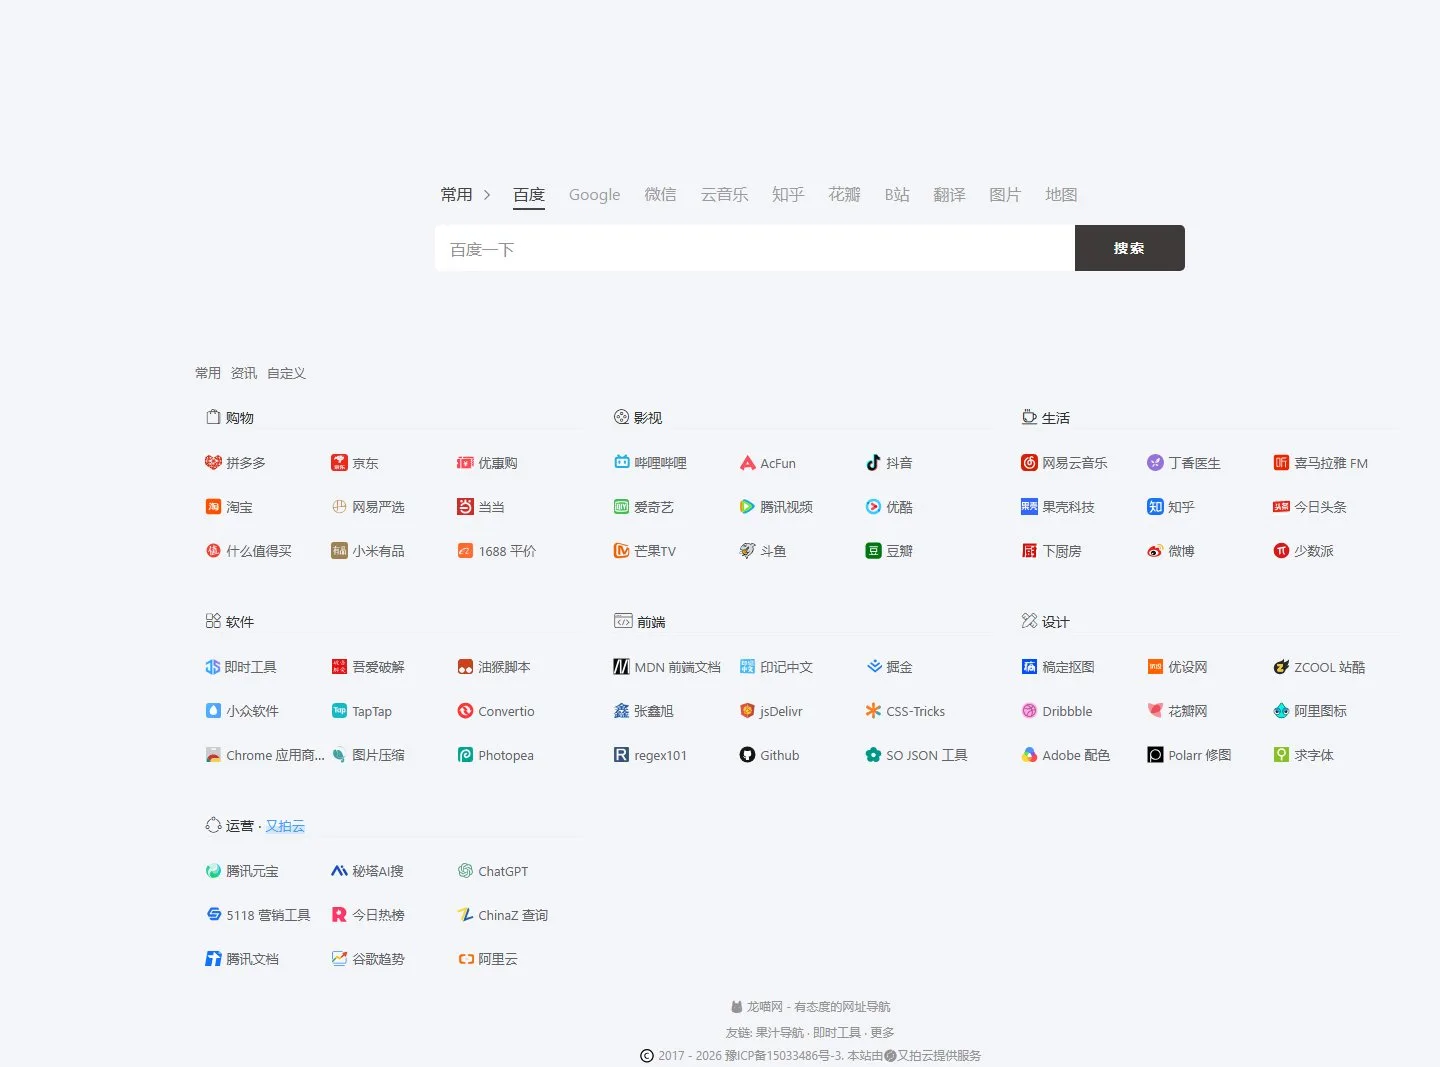
Task: Open the 掘金 blue icon
Action: pyautogui.click(x=873, y=666)
